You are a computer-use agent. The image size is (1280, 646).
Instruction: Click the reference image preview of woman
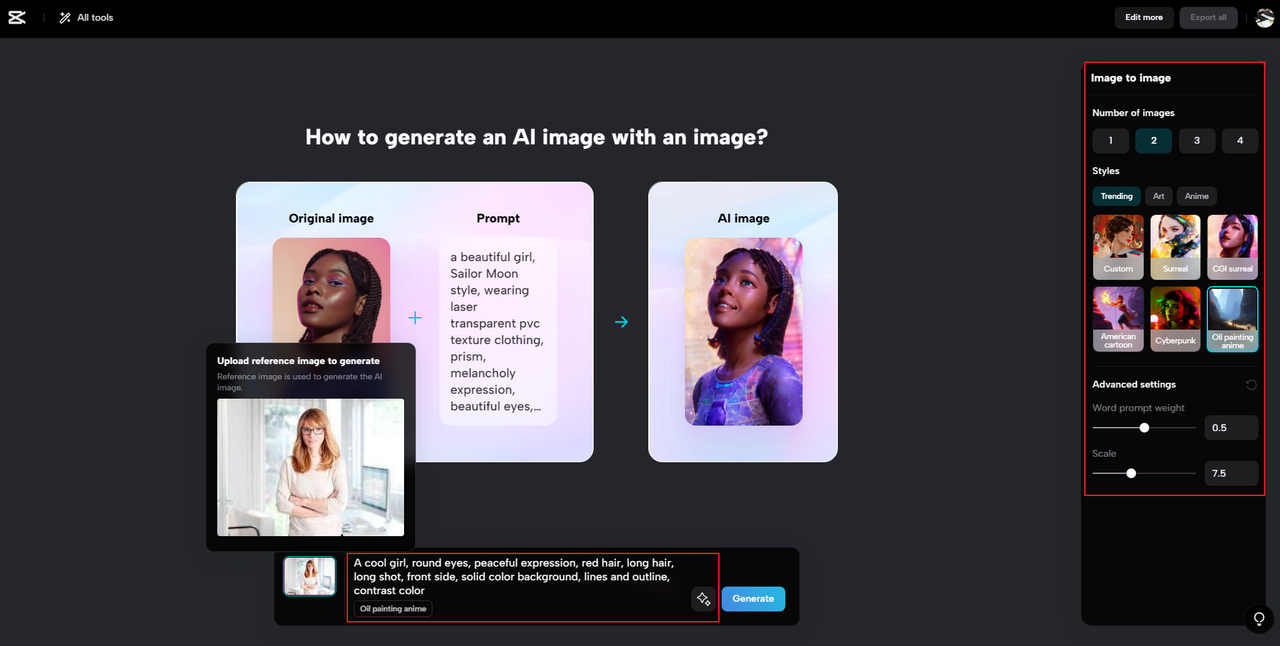[311, 467]
